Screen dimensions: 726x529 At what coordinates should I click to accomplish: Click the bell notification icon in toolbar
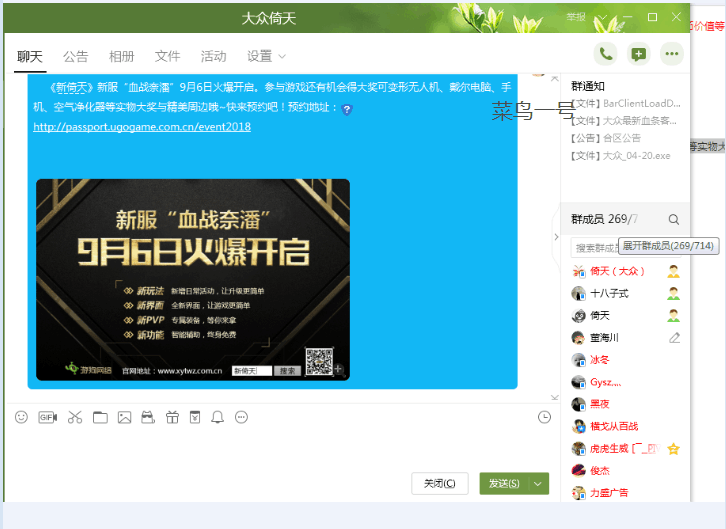point(218,417)
